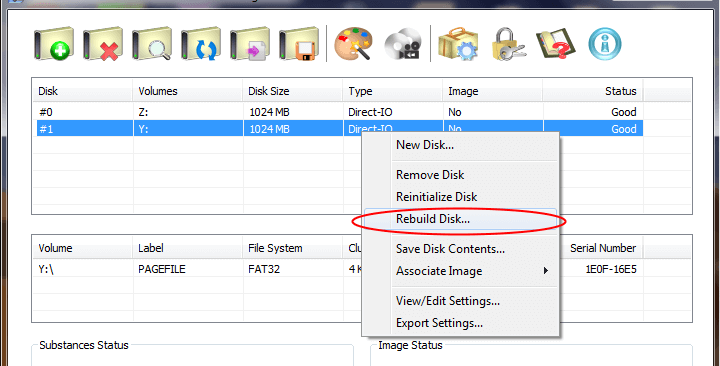The width and height of the screenshot is (720, 366).
Task: Click the Serial Number column header
Action: [603, 248]
